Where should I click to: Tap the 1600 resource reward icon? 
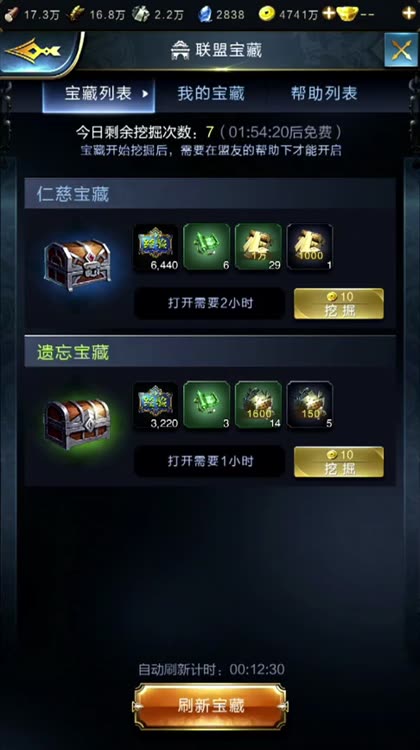click(258, 405)
